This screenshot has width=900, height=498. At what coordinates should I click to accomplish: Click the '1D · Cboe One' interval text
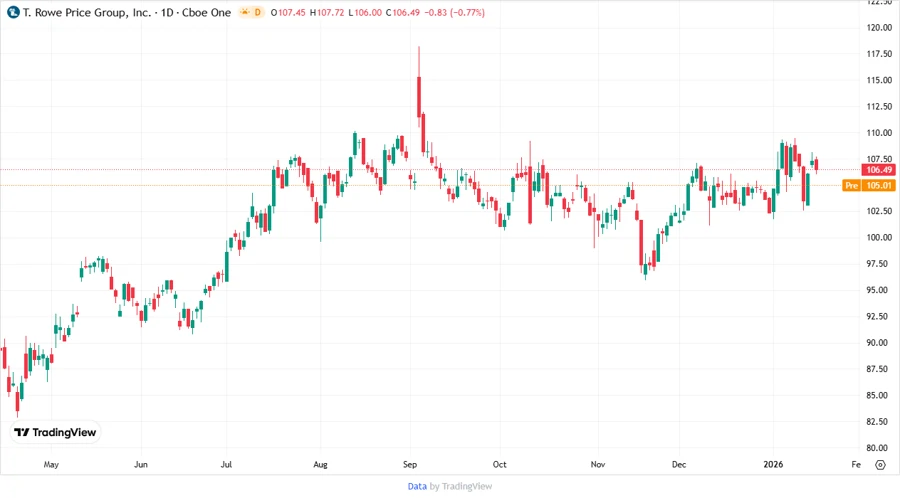(x=196, y=12)
